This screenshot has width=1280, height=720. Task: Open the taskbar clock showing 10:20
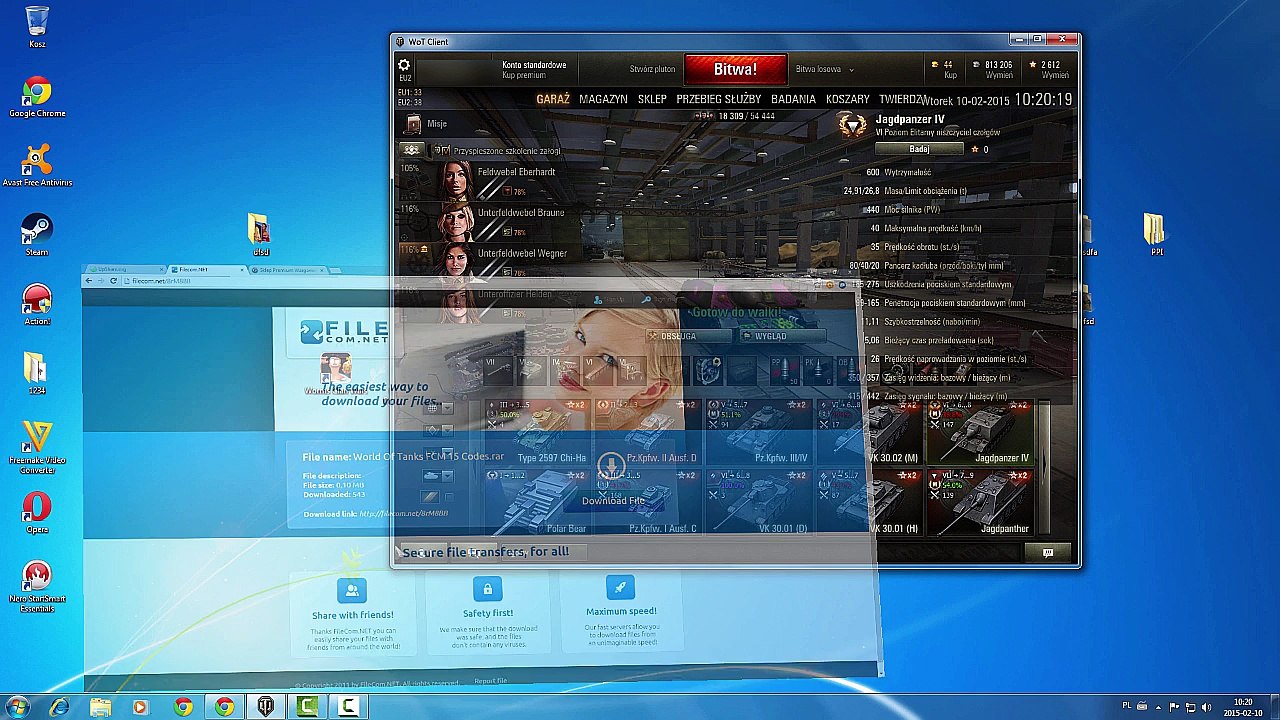pos(1242,708)
